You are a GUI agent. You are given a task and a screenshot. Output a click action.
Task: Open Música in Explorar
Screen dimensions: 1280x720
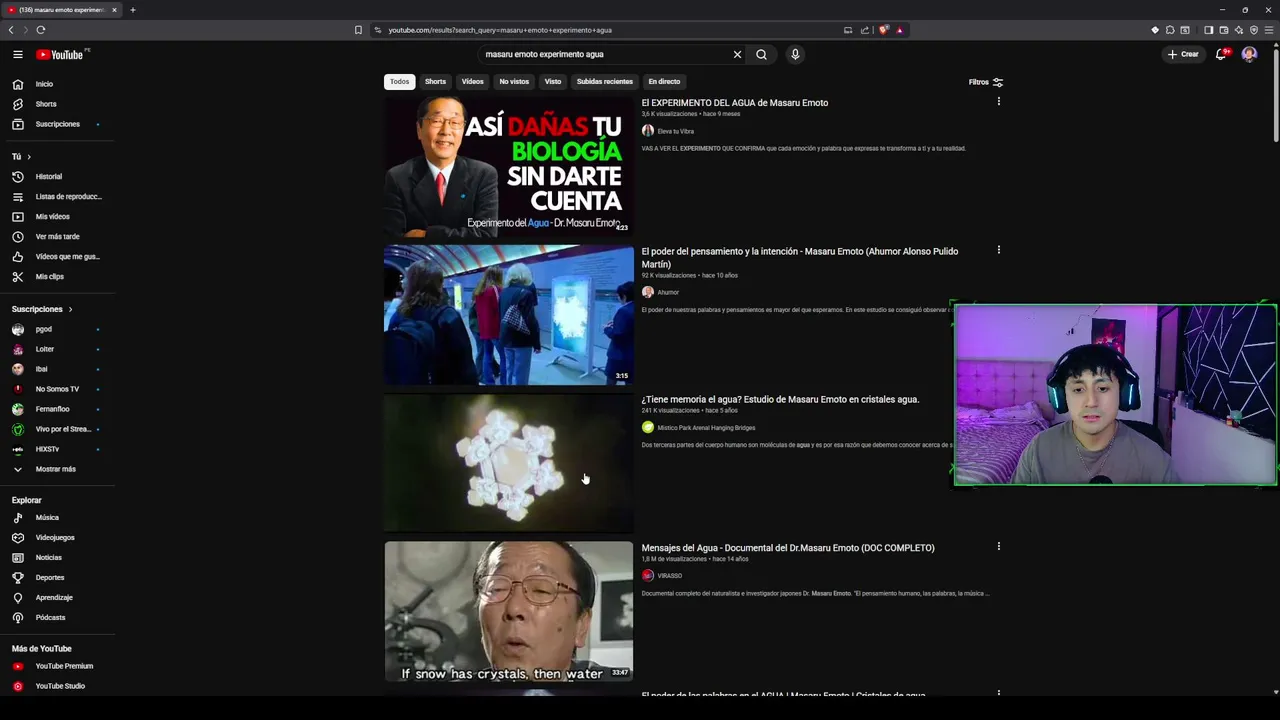[x=57, y=518]
